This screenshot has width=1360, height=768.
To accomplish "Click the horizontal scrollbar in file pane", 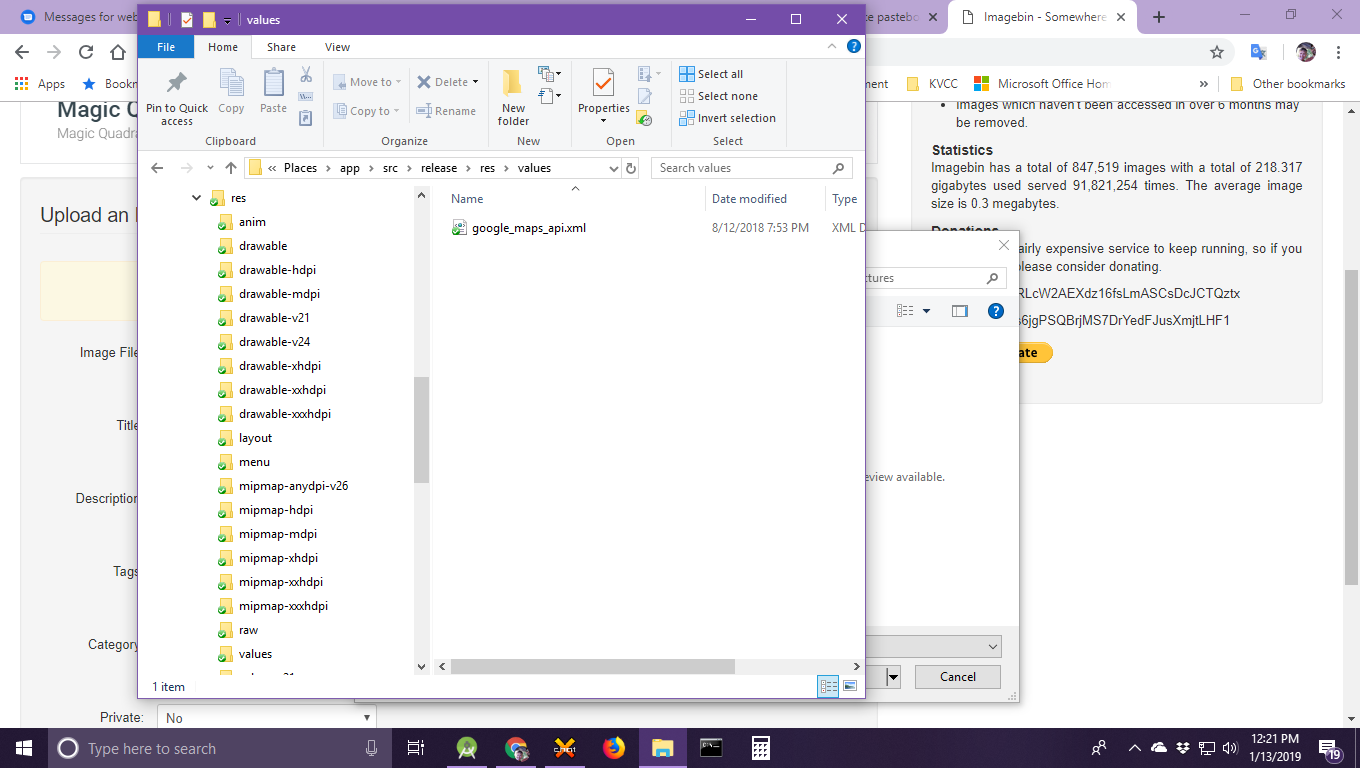I will pyautogui.click(x=593, y=666).
